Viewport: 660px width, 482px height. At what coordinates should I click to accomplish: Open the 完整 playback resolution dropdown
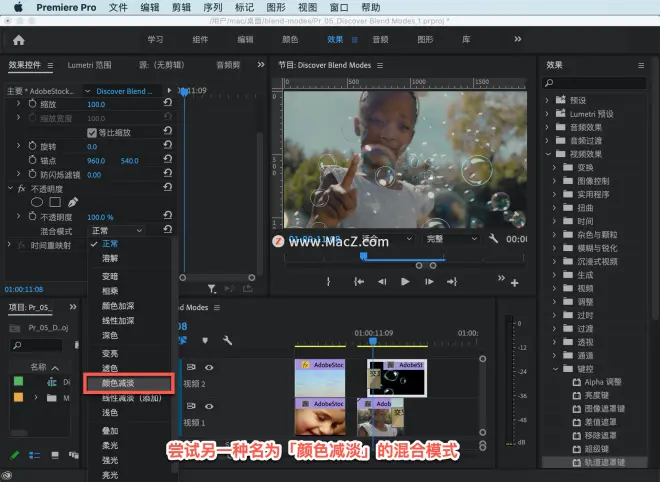(452, 239)
